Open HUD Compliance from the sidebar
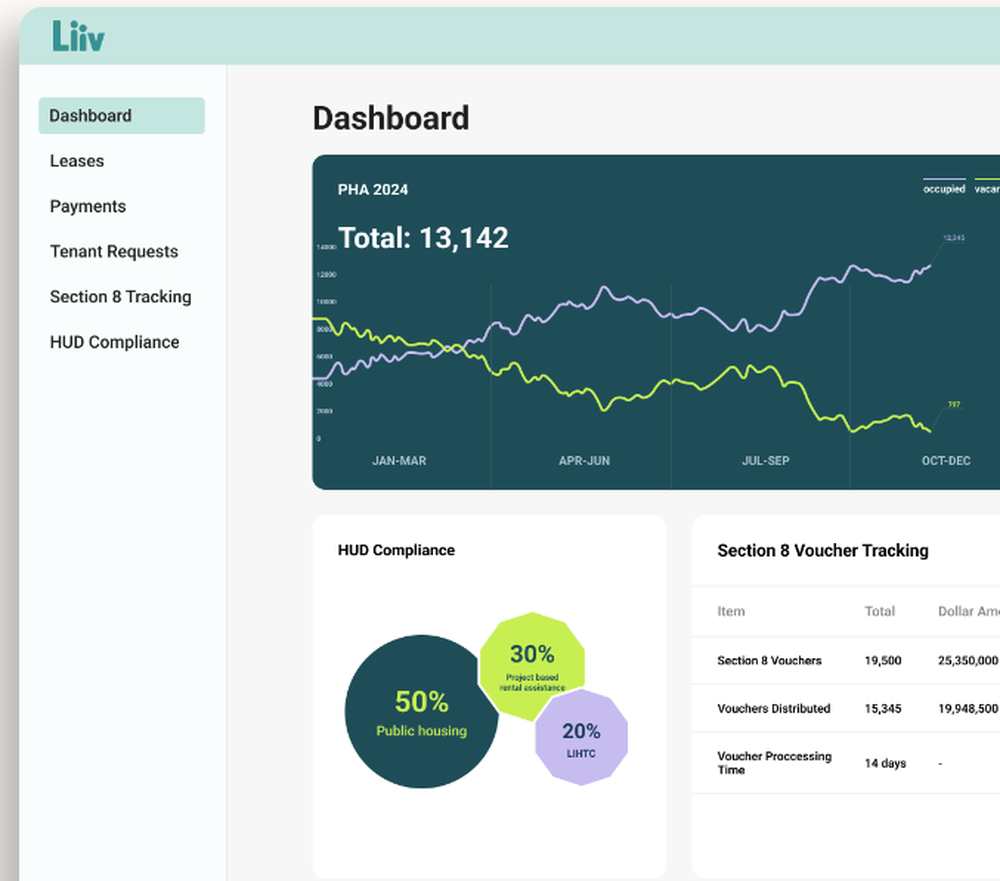This screenshot has height=881, width=1000. pos(115,342)
